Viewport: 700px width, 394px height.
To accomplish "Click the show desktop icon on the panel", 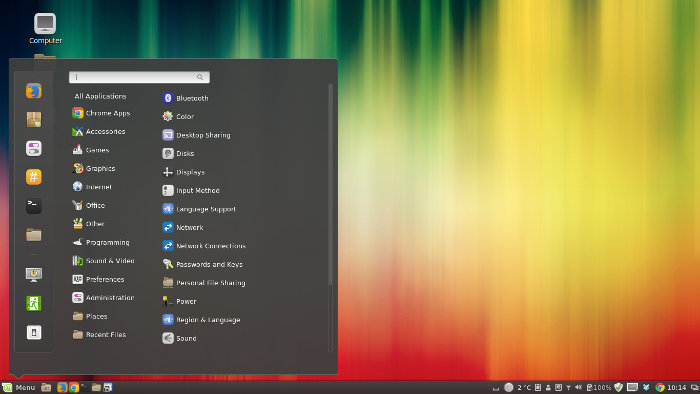I will click(x=46, y=387).
